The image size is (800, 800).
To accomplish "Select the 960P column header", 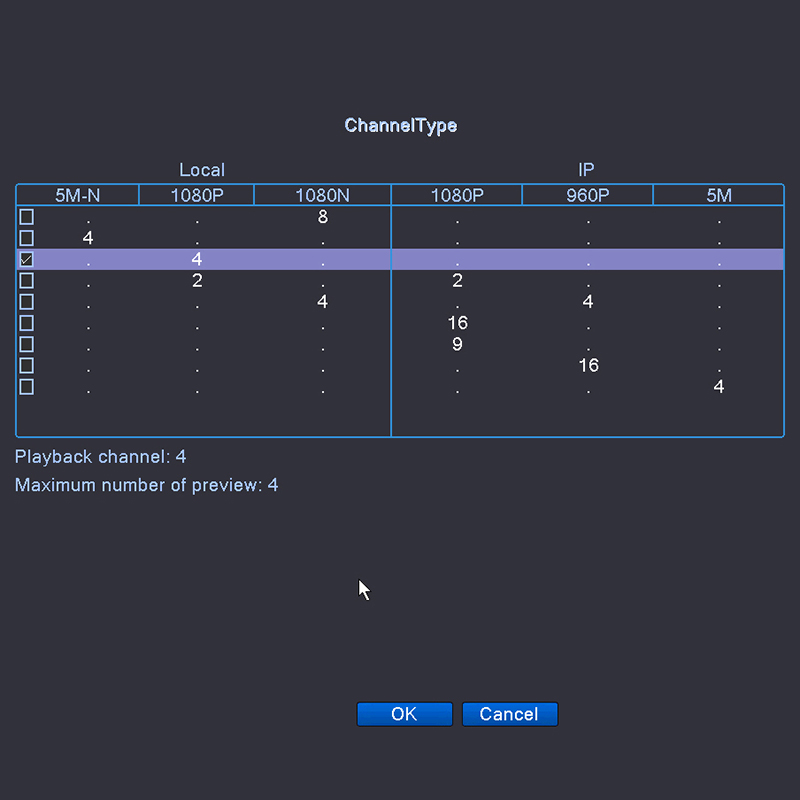I will click(588, 195).
